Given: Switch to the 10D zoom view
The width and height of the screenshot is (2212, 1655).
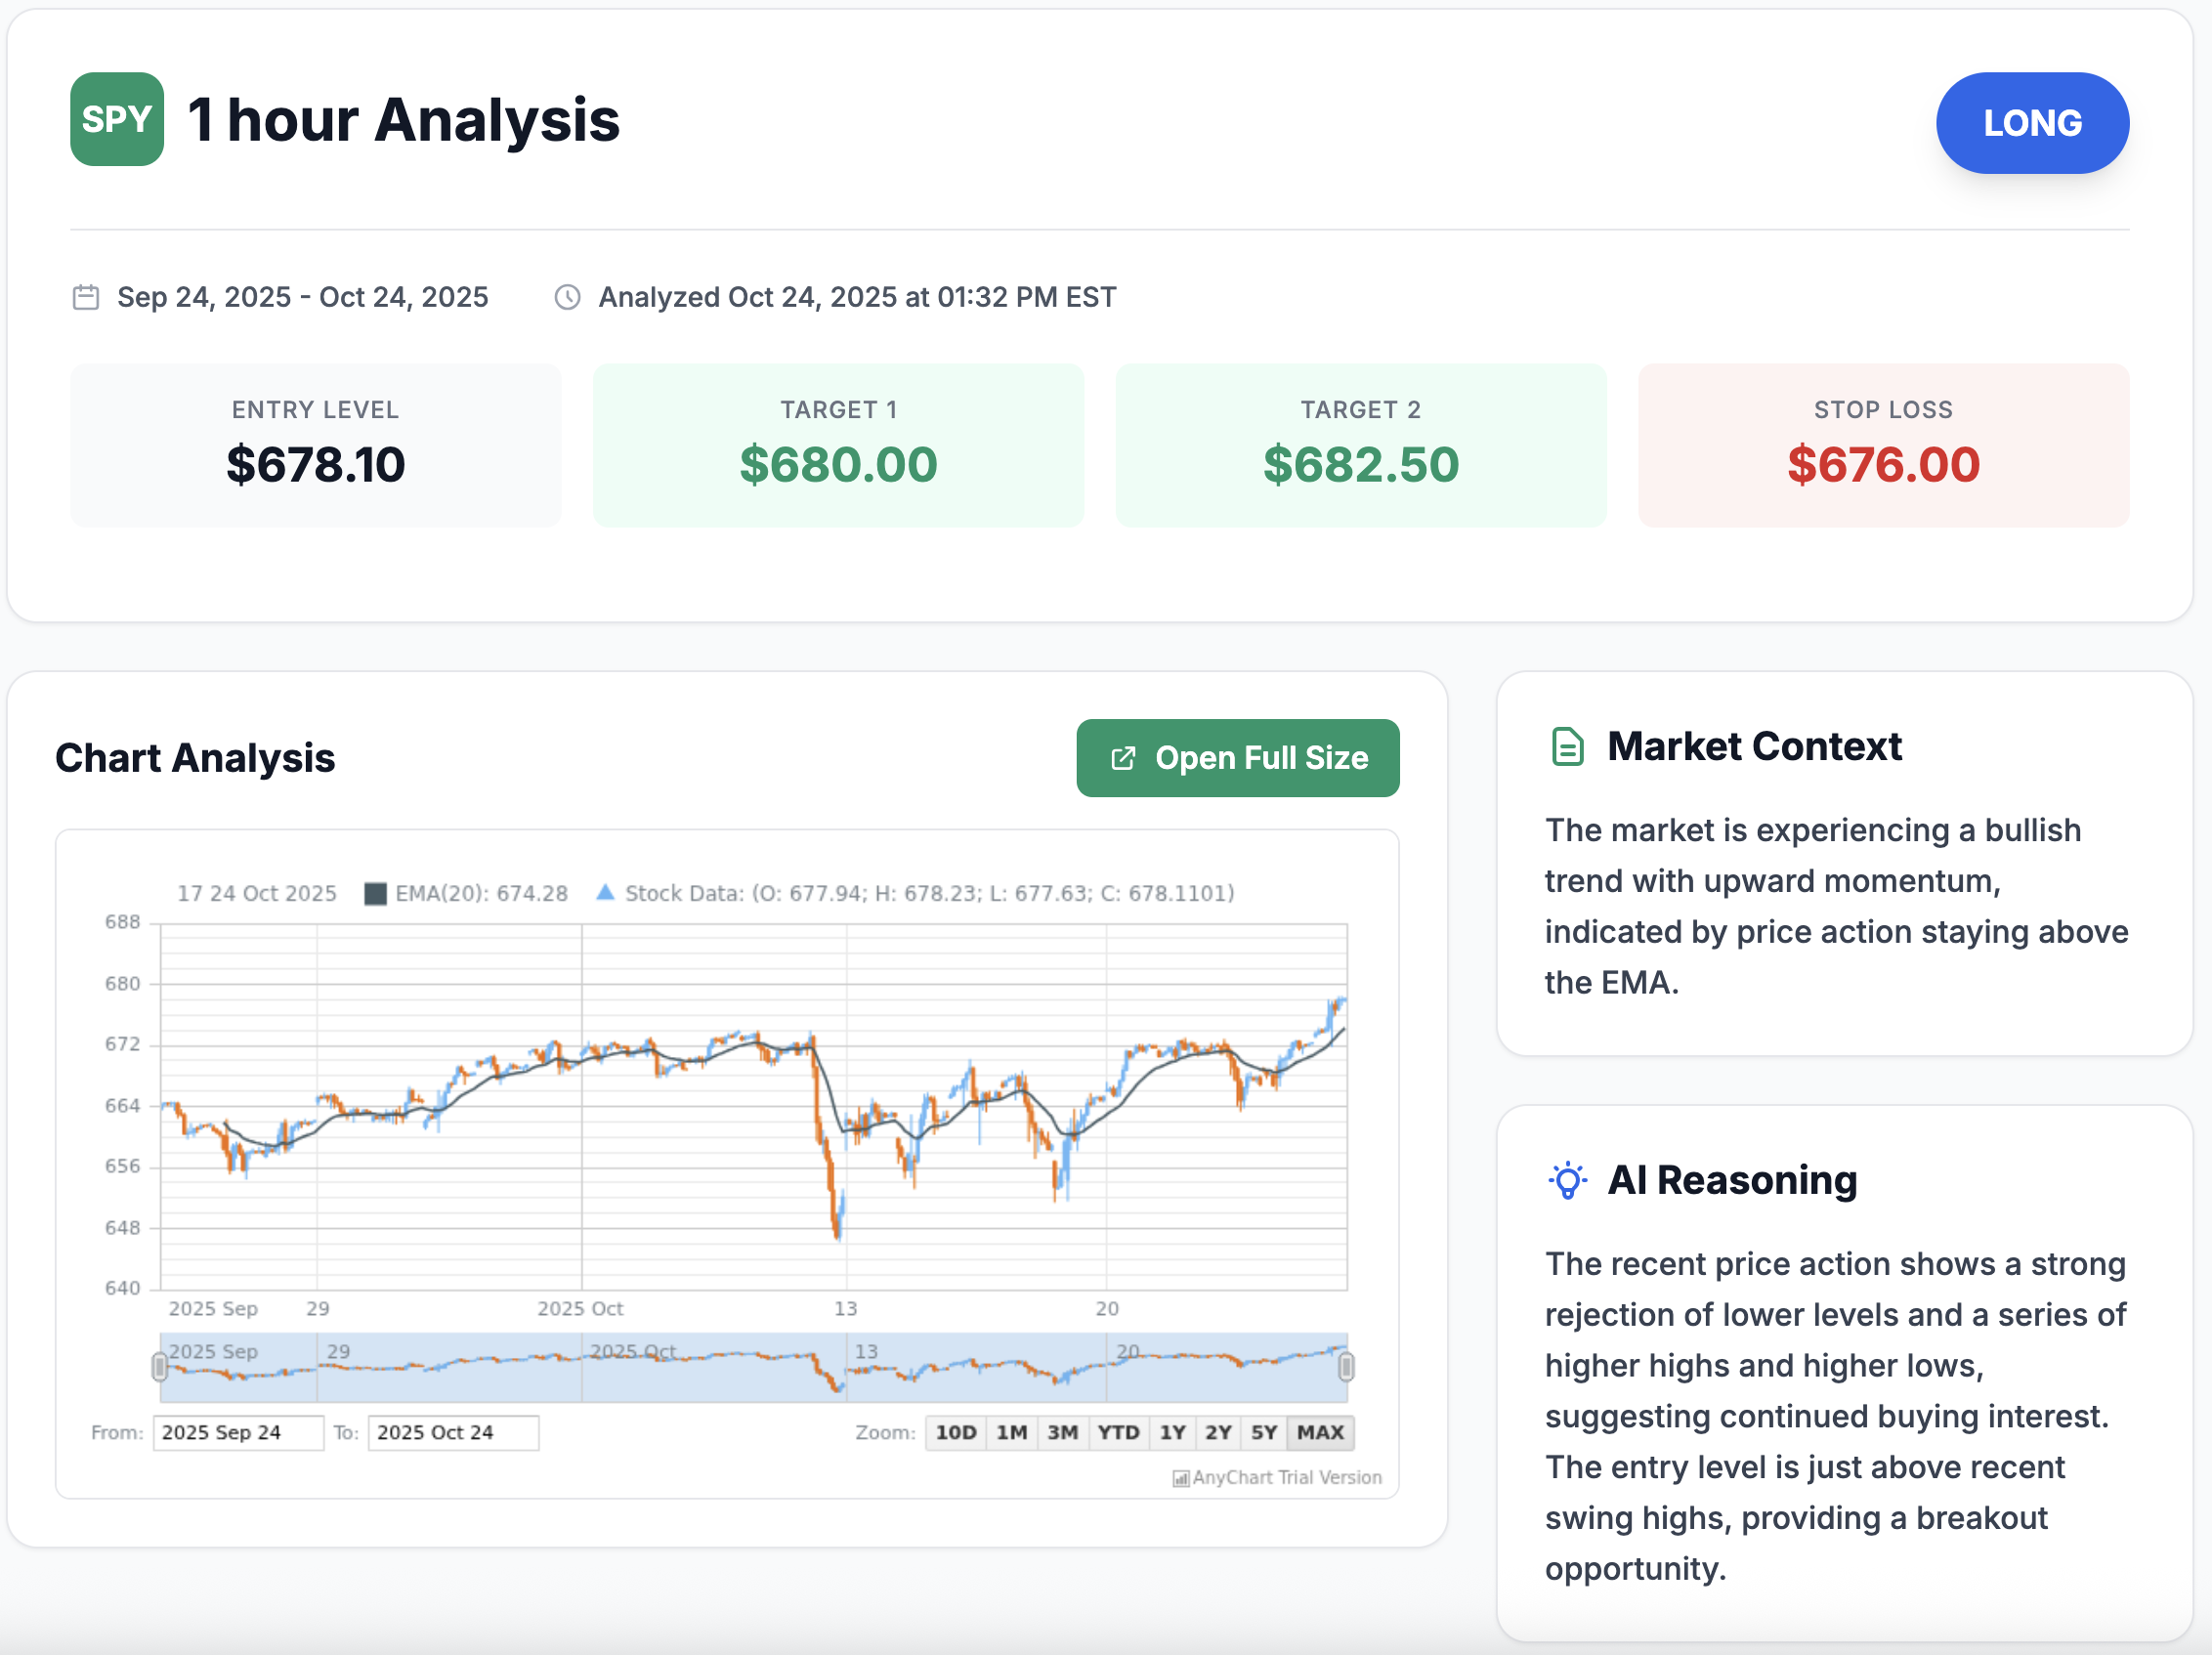Looking at the screenshot, I should (x=955, y=1432).
